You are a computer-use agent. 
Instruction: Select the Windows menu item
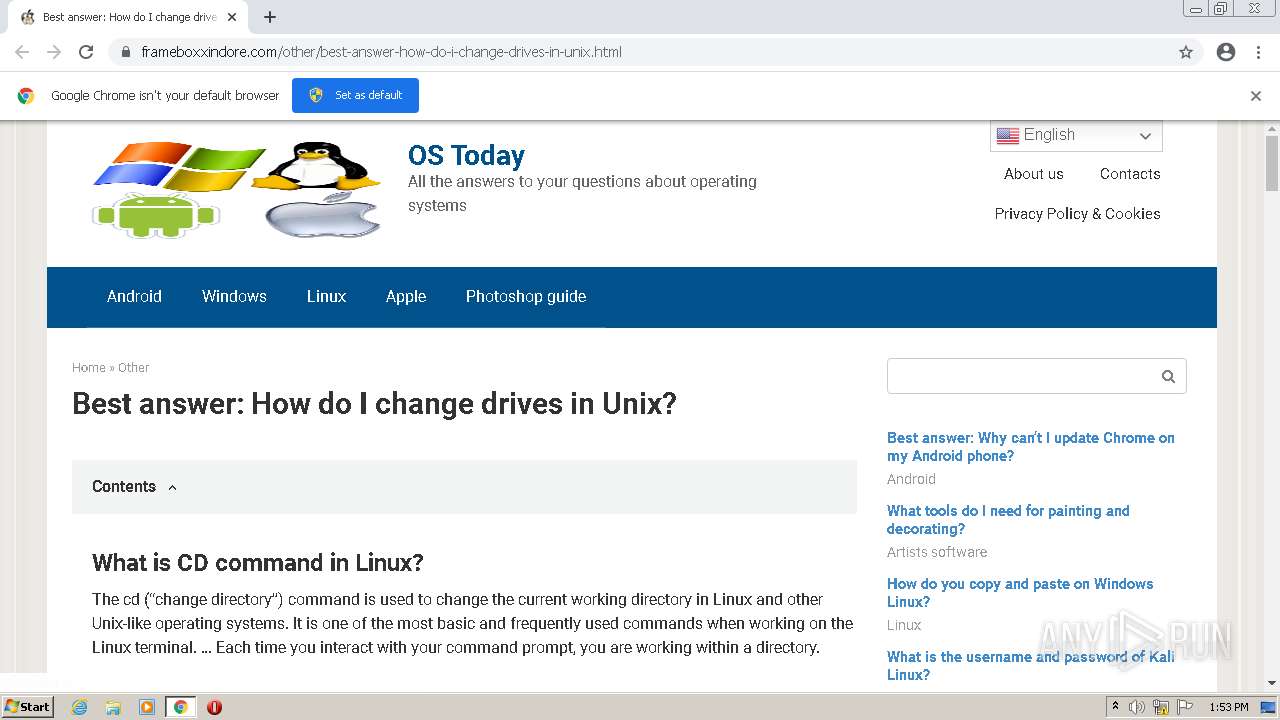(x=234, y=297)
